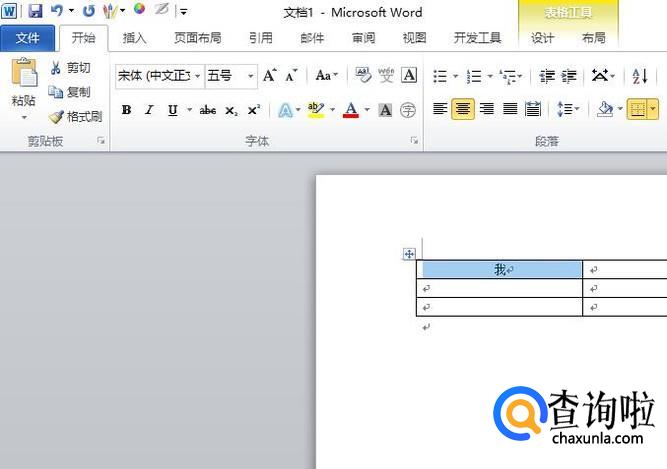Switch to the 引用 (References) tab
This screenshot has width=667, height=469.
pyautogui.click(x=261, y=38)
